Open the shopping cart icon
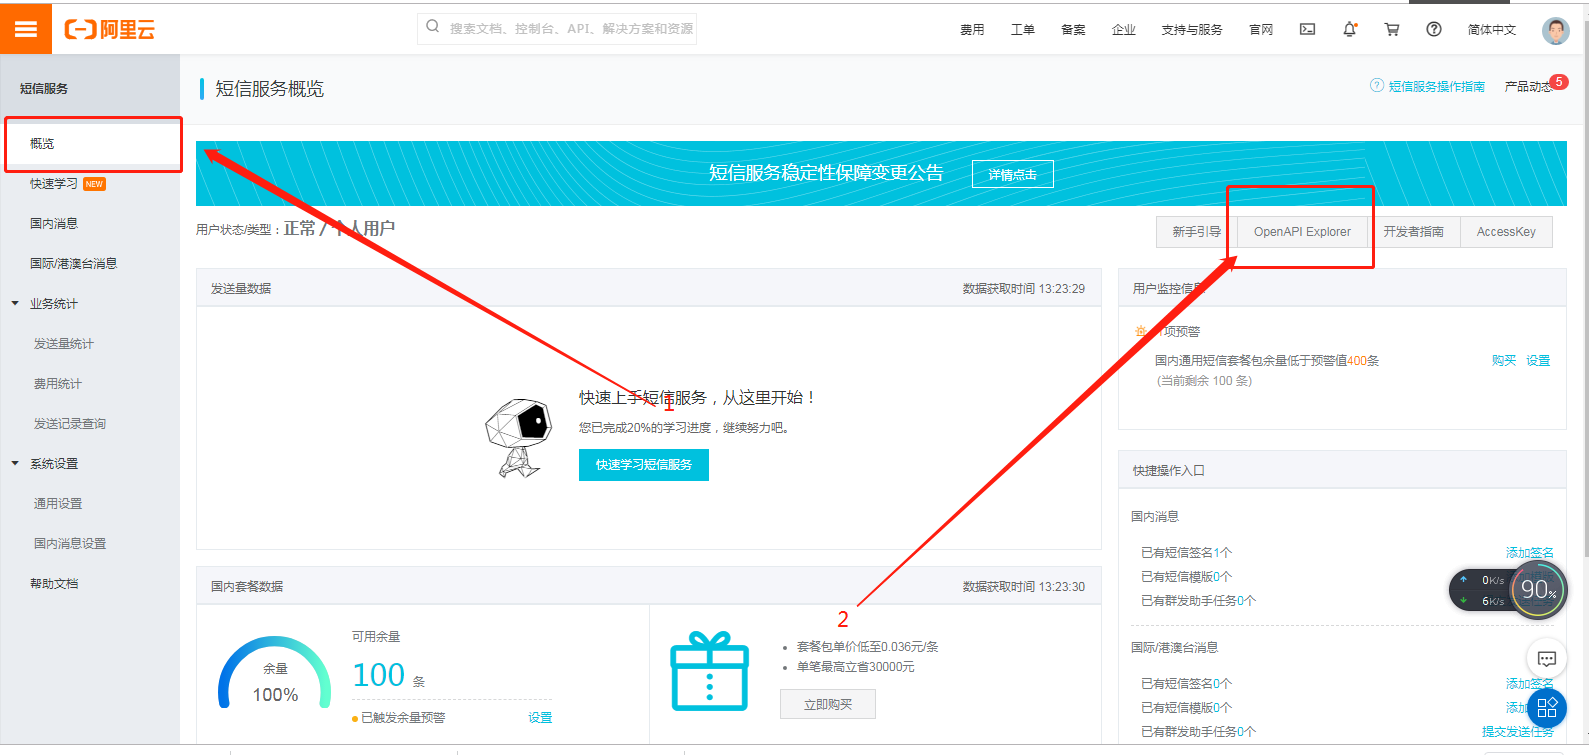 1391,29
